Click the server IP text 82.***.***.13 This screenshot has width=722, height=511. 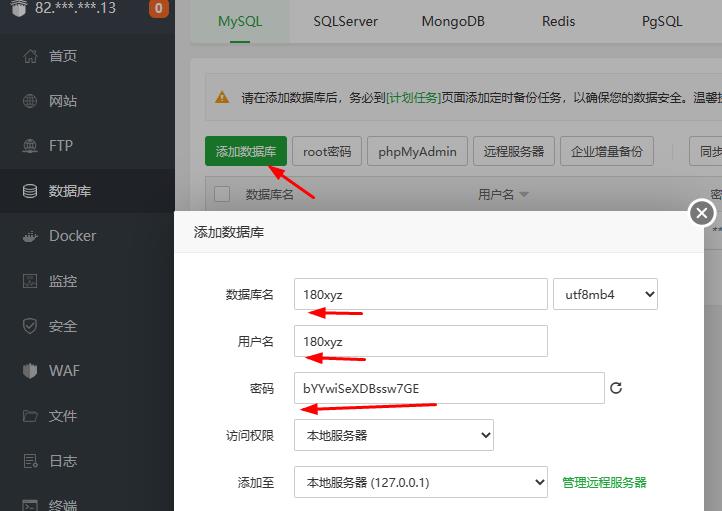point(76,8)
